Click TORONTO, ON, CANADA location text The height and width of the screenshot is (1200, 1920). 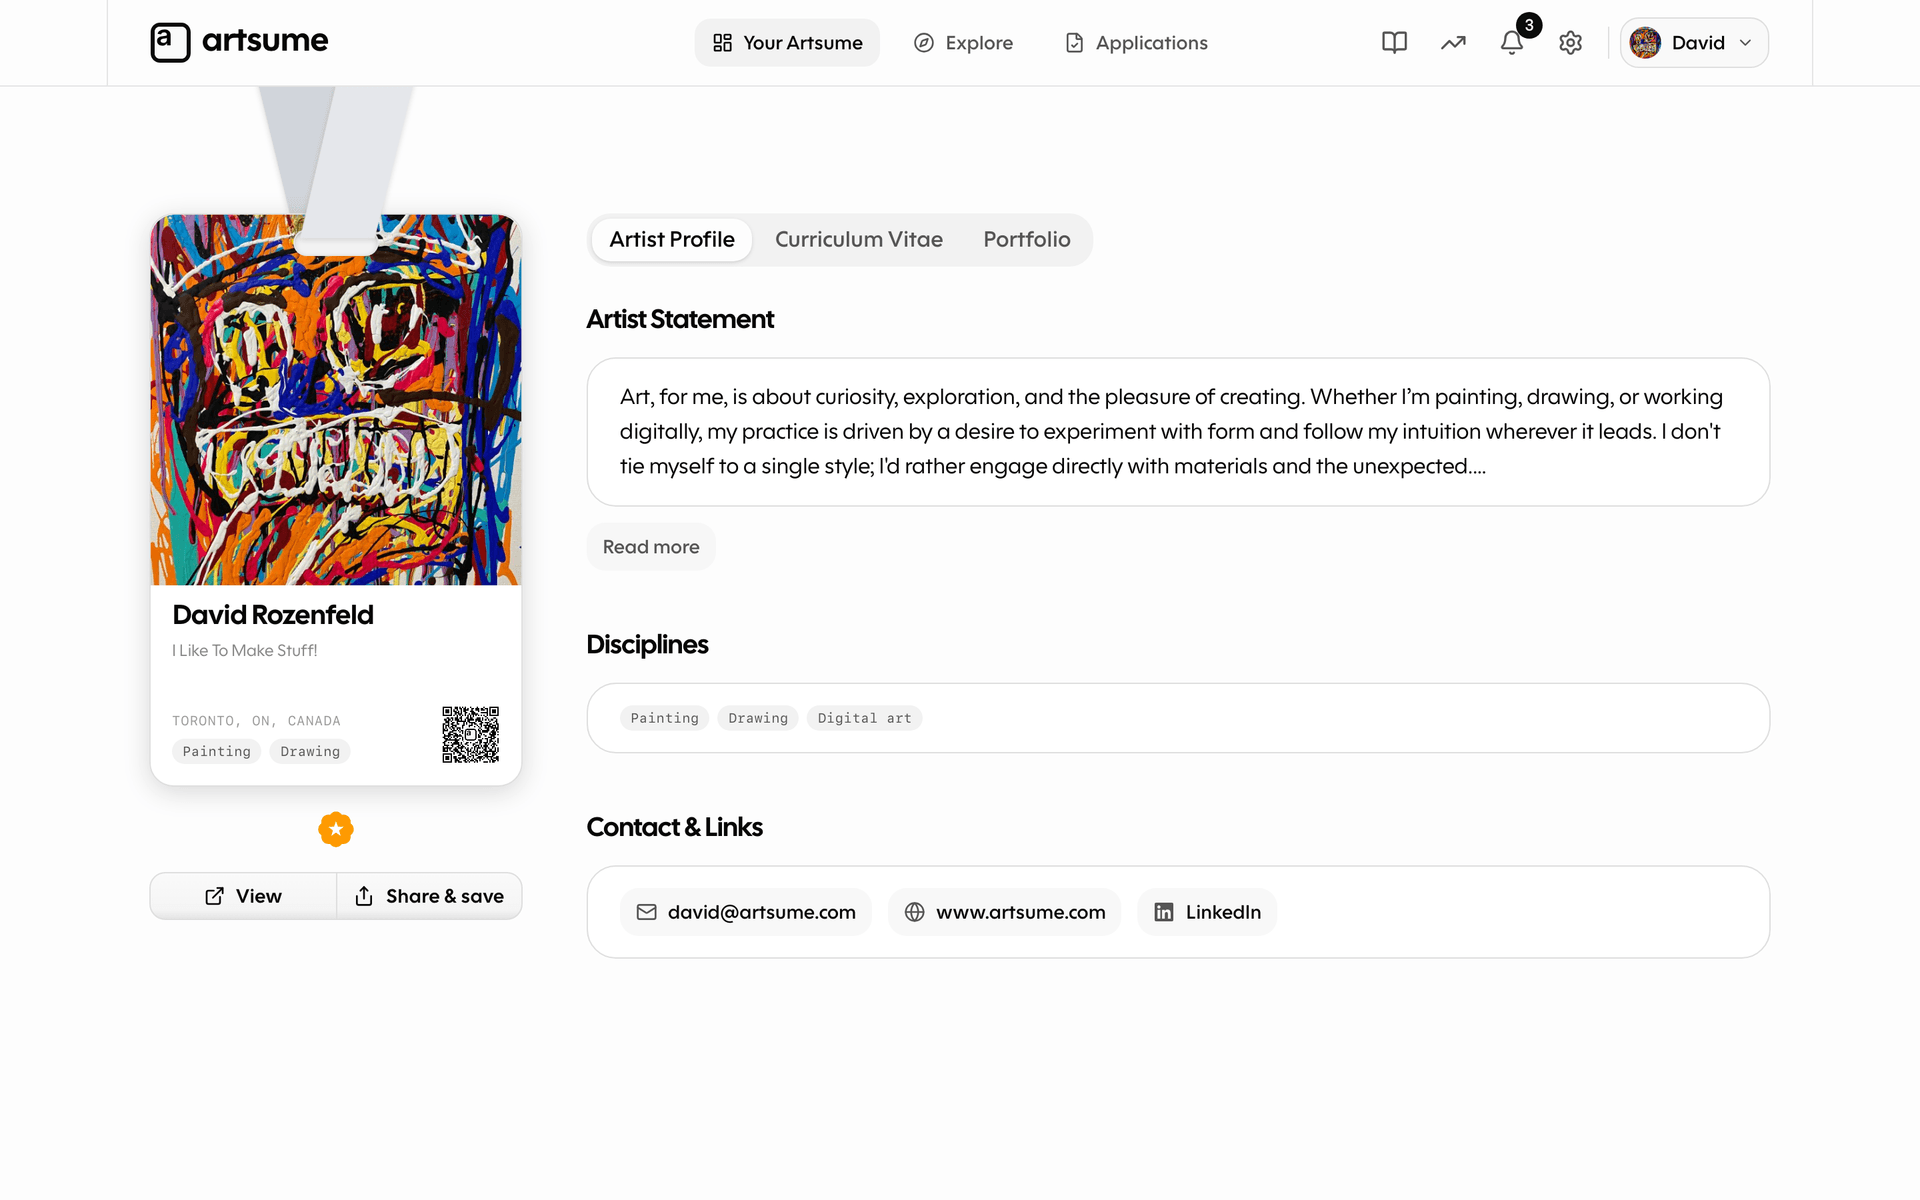click(256, 721)
